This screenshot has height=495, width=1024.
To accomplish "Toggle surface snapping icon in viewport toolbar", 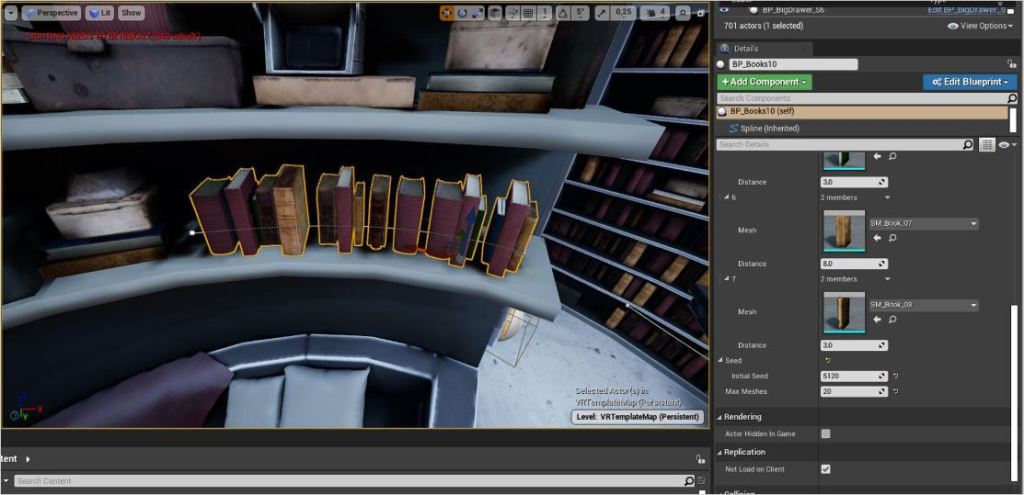I will coord(513,13).
